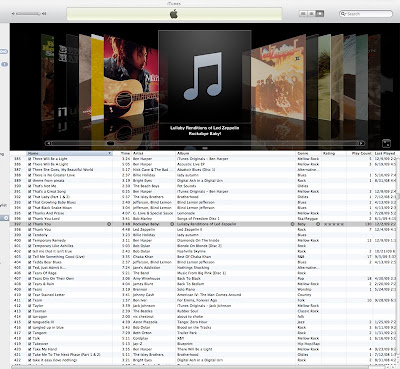Select Cover Flow view button
The height and width of the screenshot is (369, 400).
[320, 14]
